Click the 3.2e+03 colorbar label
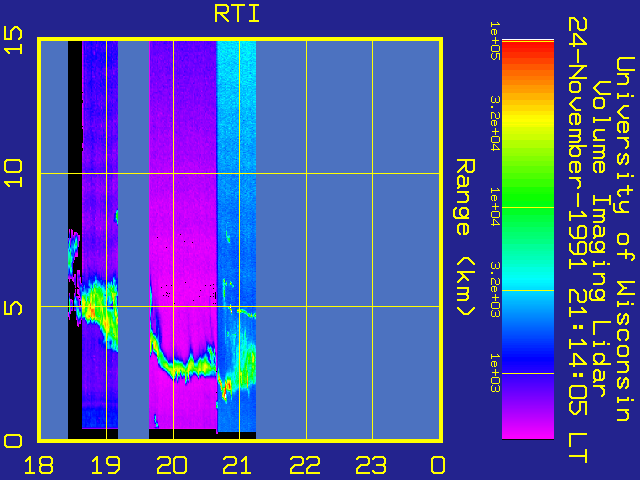Image resolution: width=640 pixels, height=480 pixels. coord(495,290)
